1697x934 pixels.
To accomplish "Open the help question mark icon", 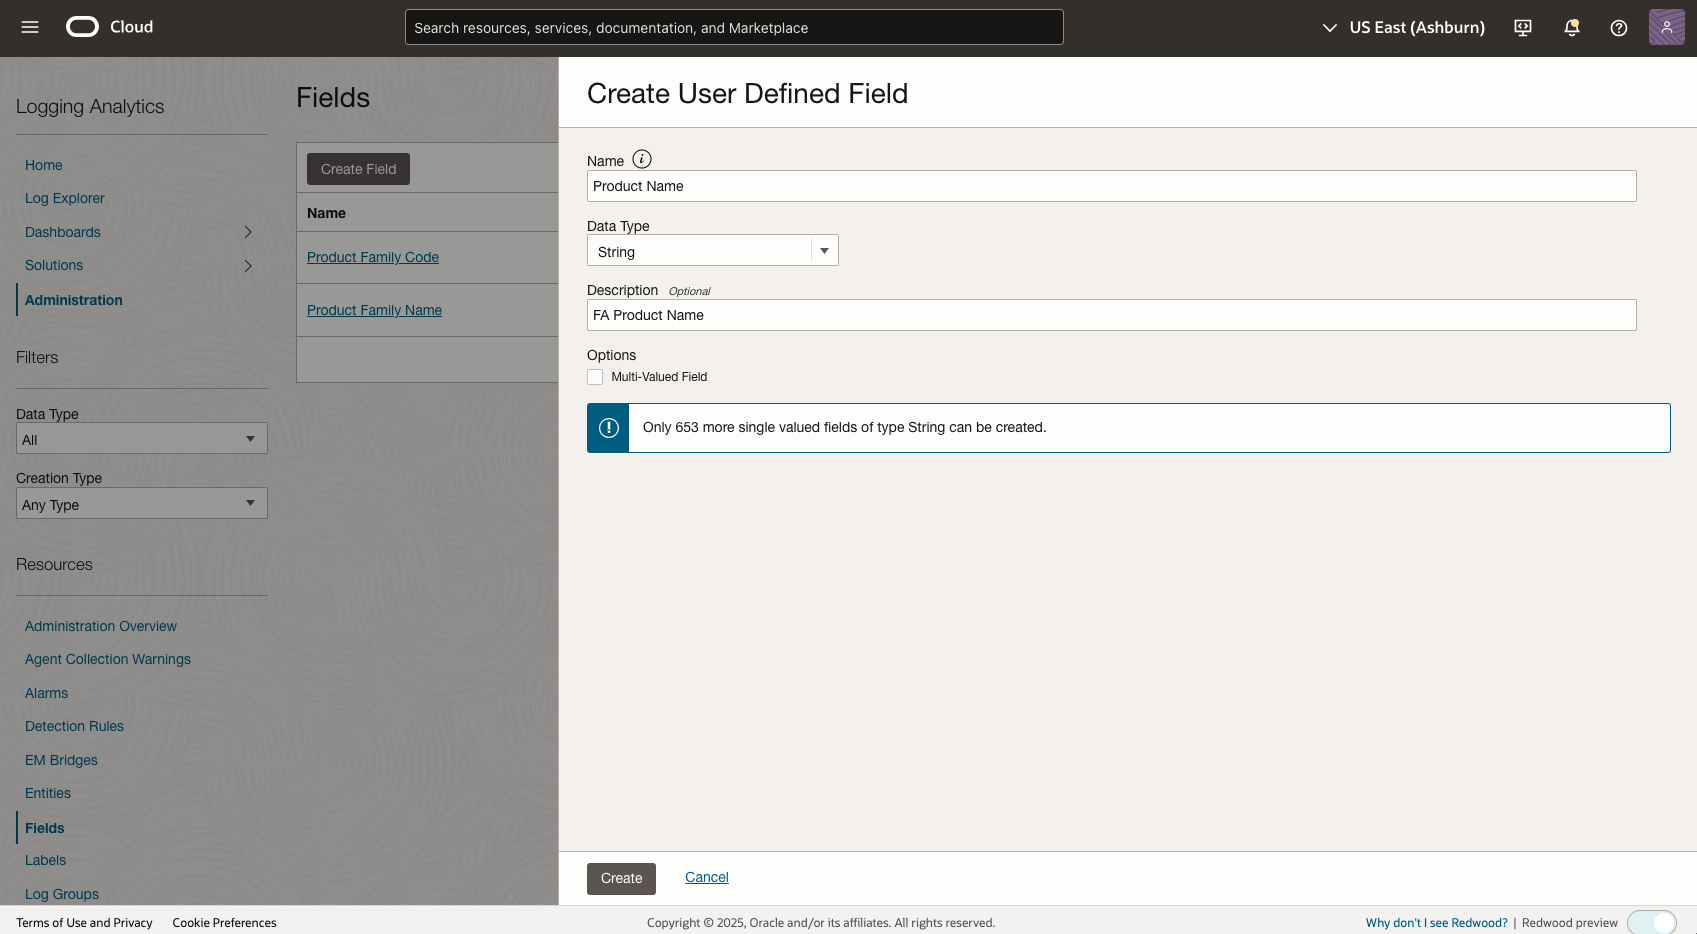I will click(1618, 27).
